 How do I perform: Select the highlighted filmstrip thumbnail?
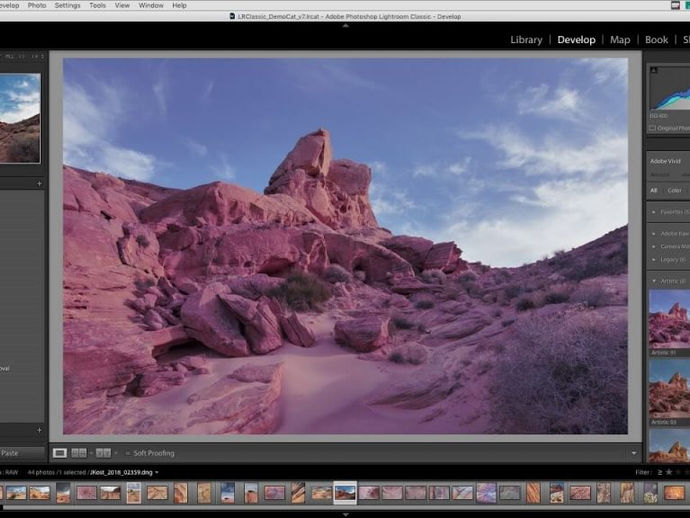[345, 492]
